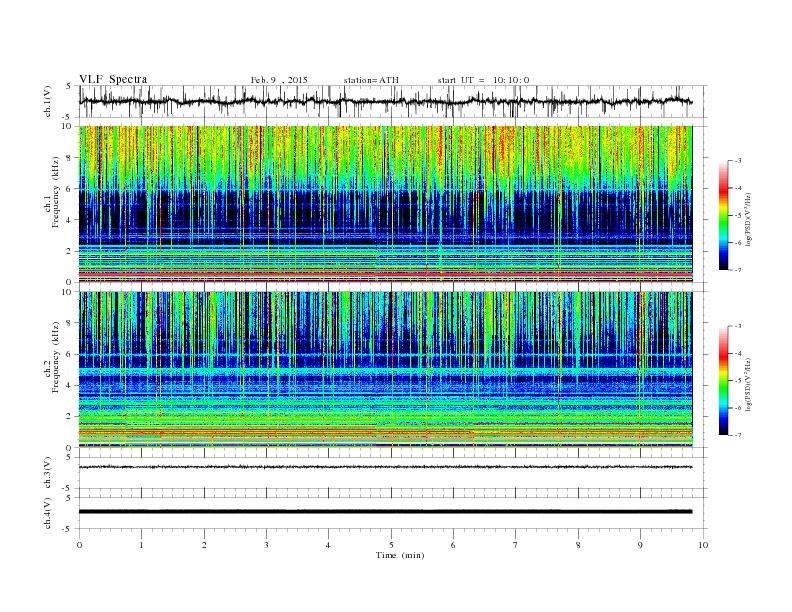Screen dimensions: 792x612
Task: Click the color scale bar beside ch.1 spectrogram
Action: 724,216
